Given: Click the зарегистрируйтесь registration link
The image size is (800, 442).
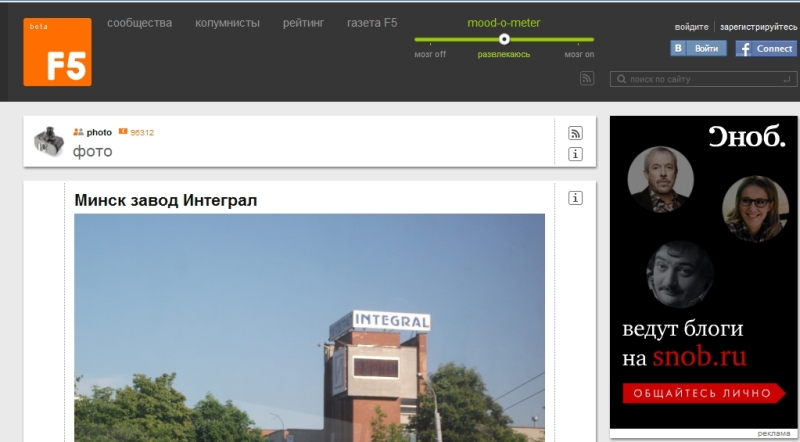Looking at the screenshot, I should click(x=758, y=27).
